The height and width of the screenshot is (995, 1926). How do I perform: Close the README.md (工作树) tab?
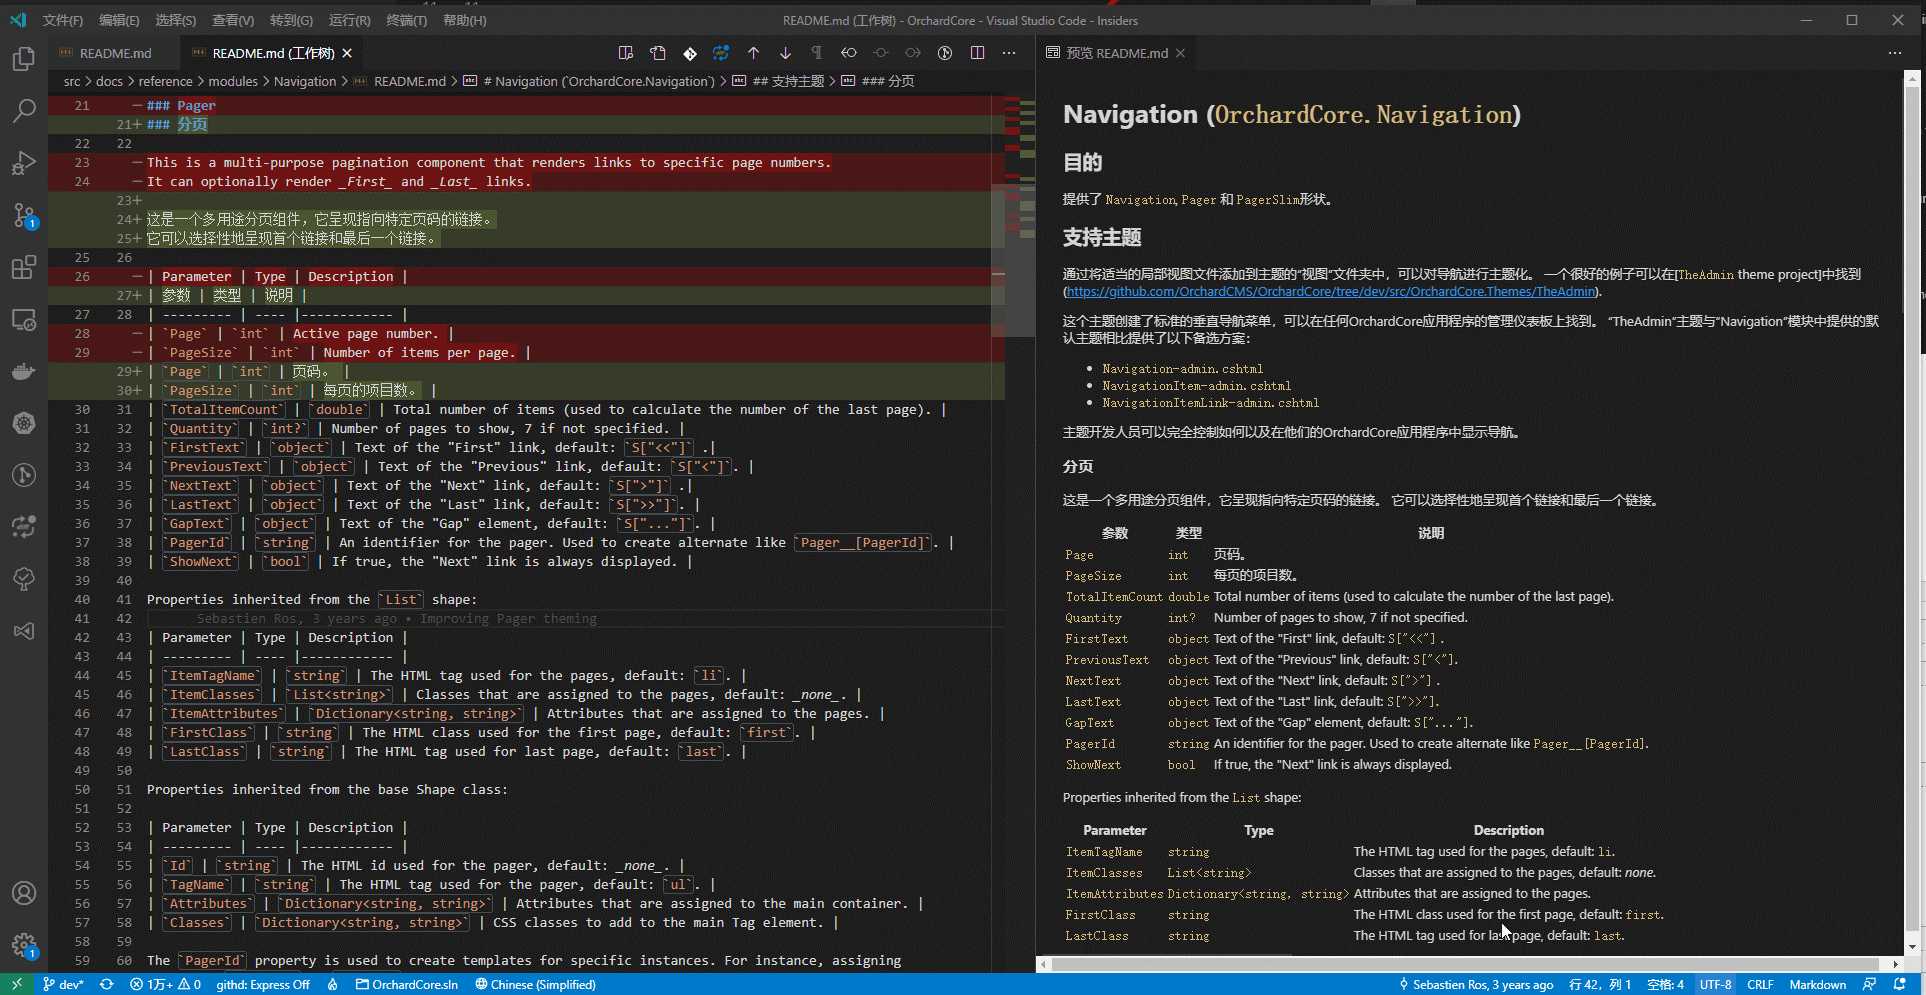pyautogui.click(x=347, y=53)
